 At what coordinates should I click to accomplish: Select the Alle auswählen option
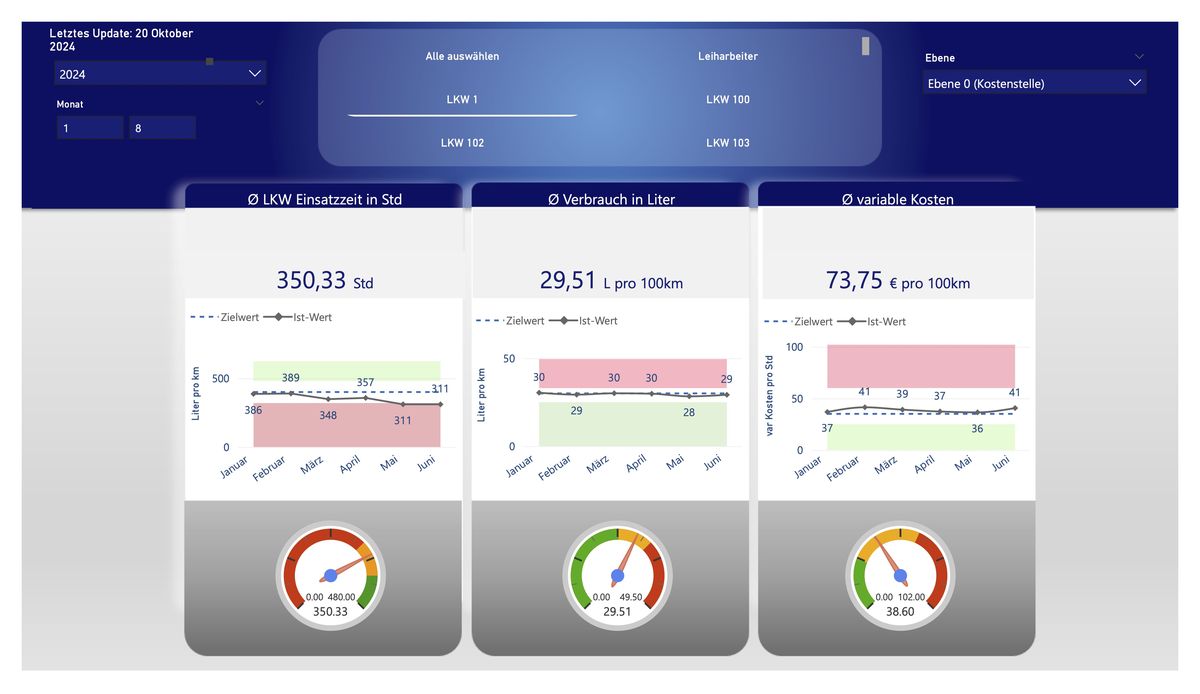462,56
